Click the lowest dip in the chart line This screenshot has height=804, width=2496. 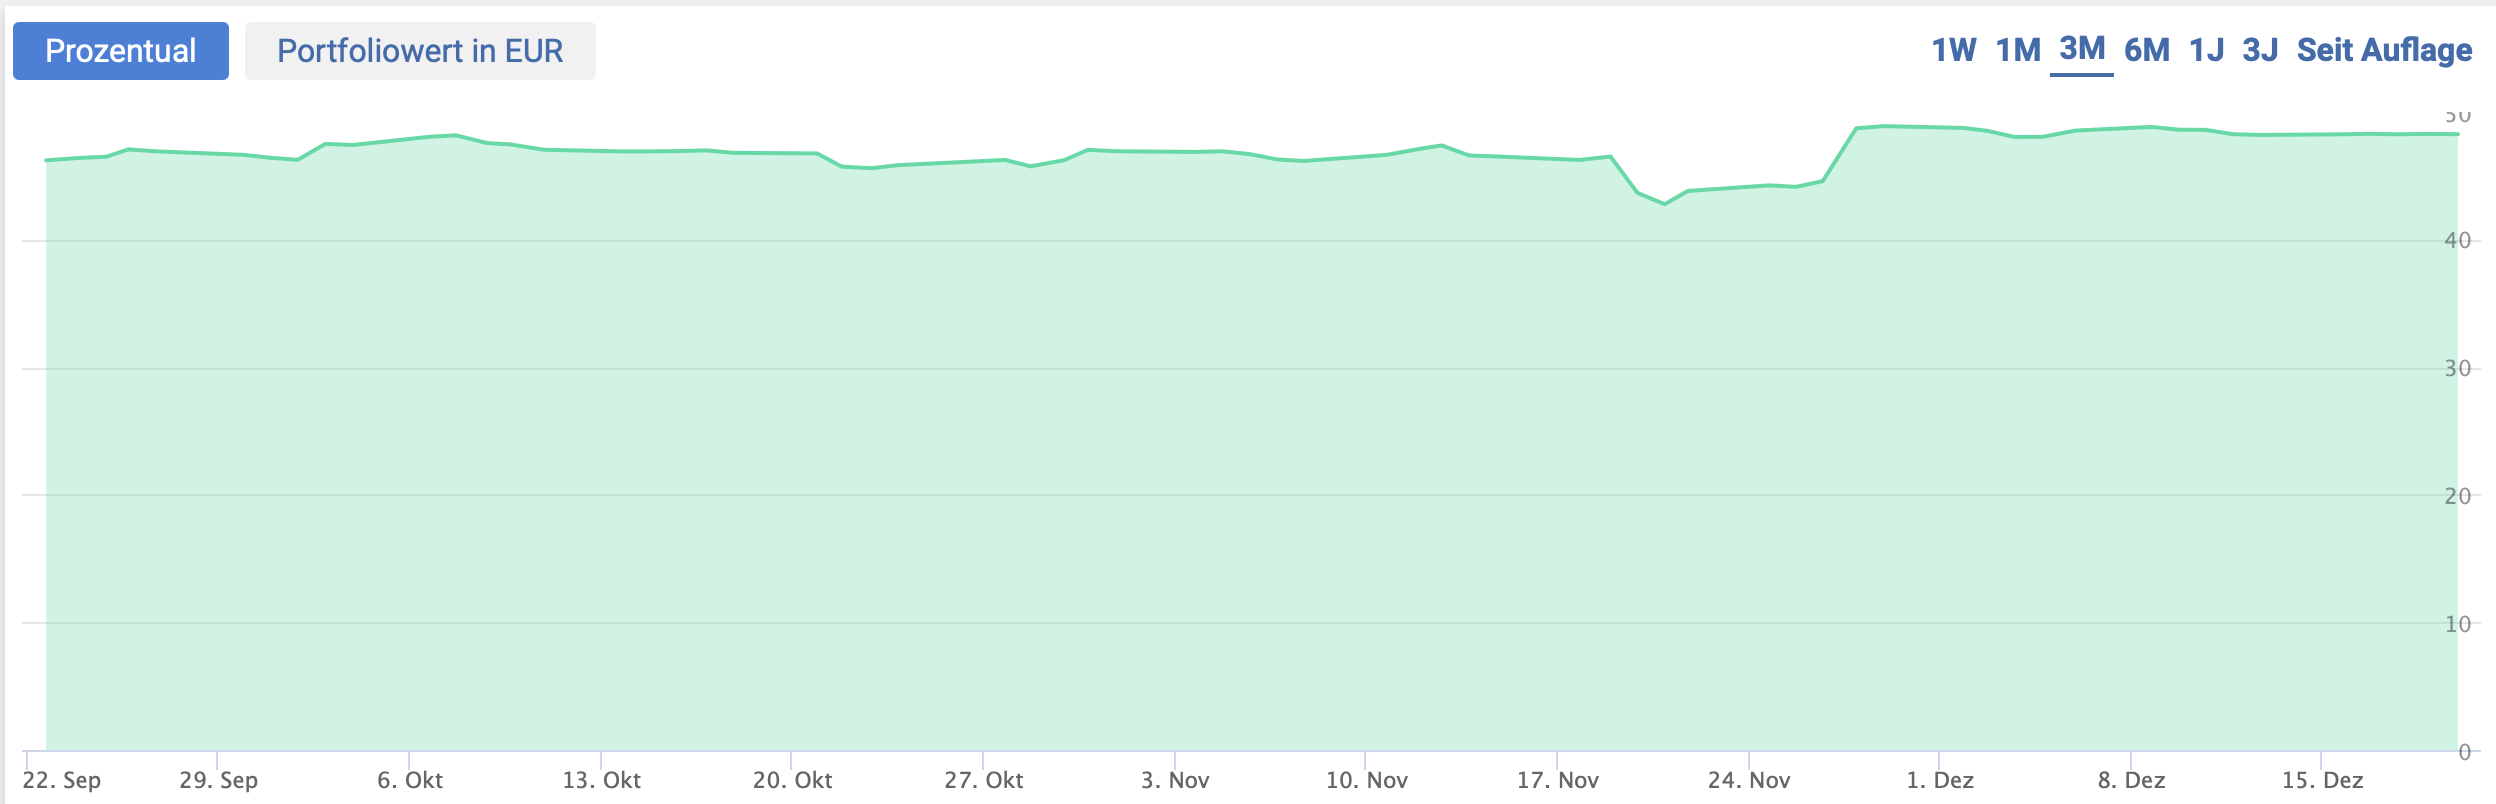point(1665,204)
